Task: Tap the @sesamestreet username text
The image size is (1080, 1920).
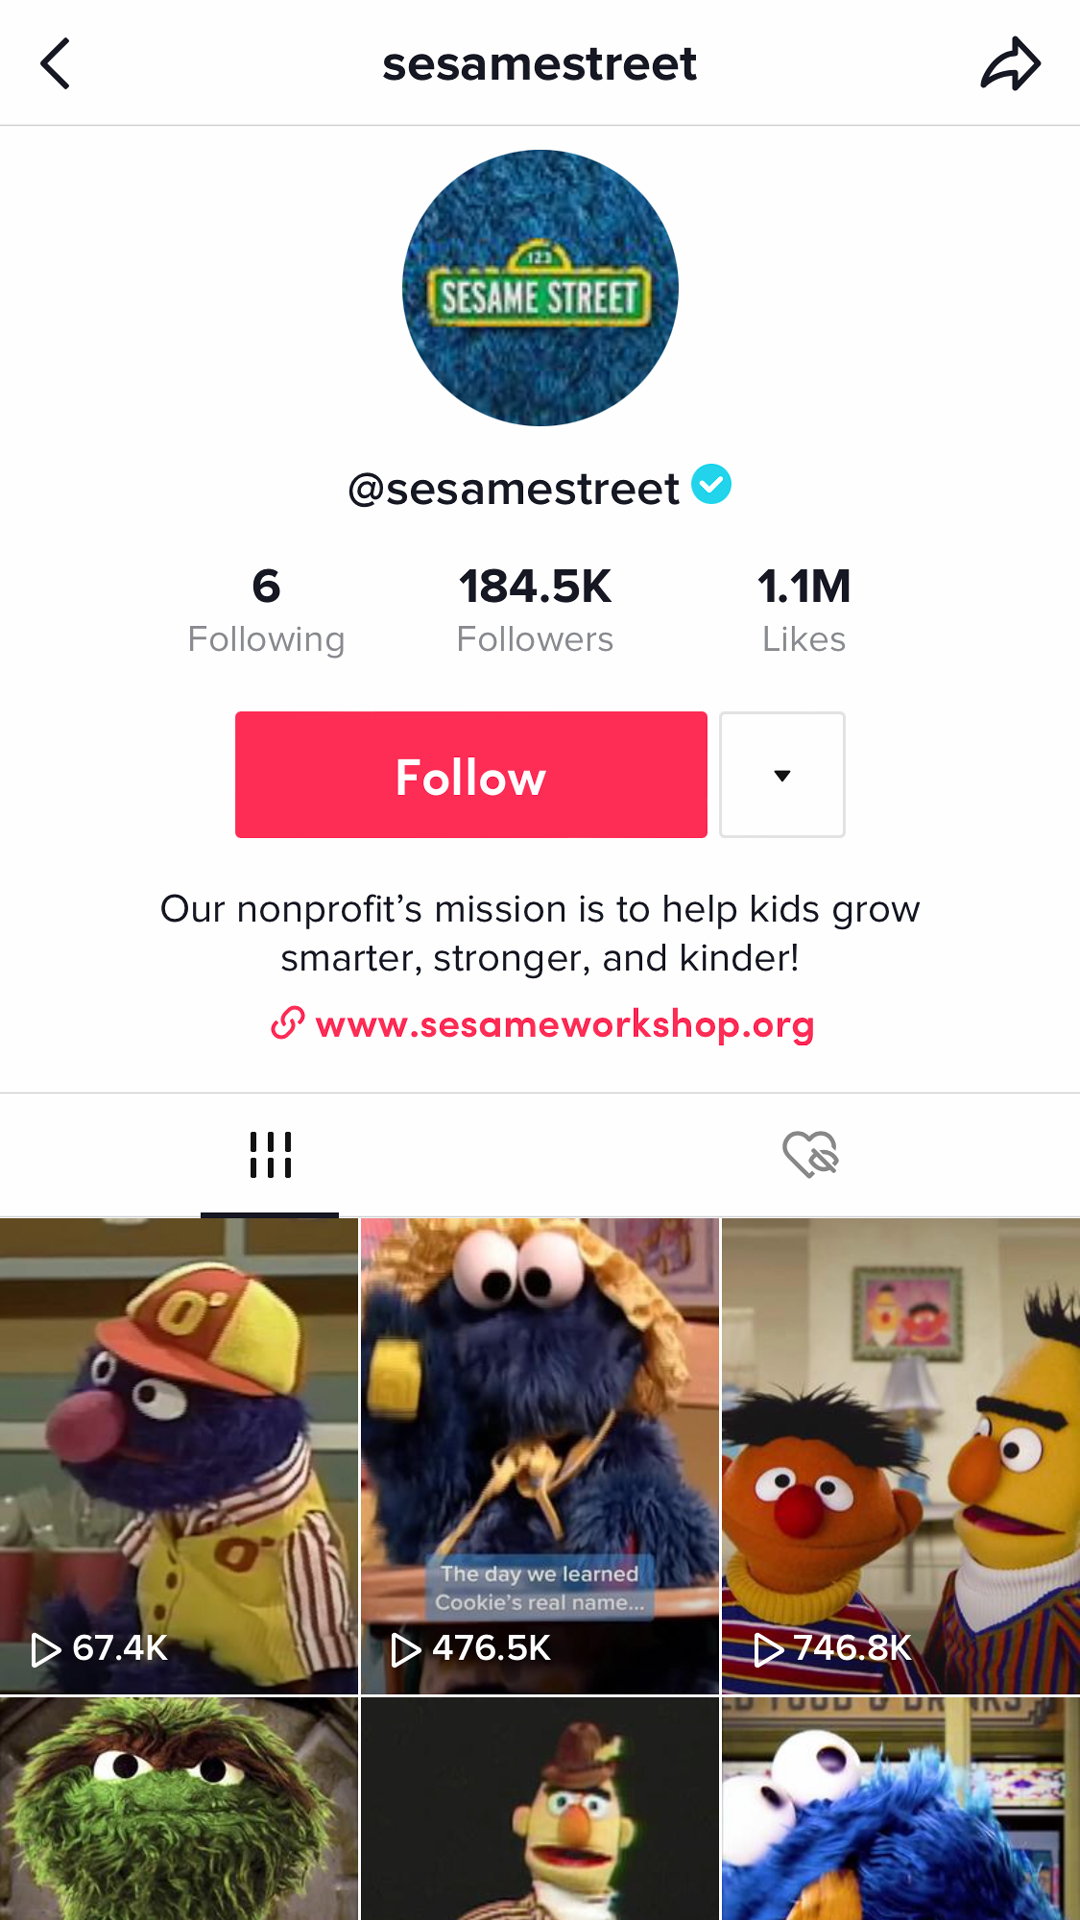Action: [x=513, y=489]
